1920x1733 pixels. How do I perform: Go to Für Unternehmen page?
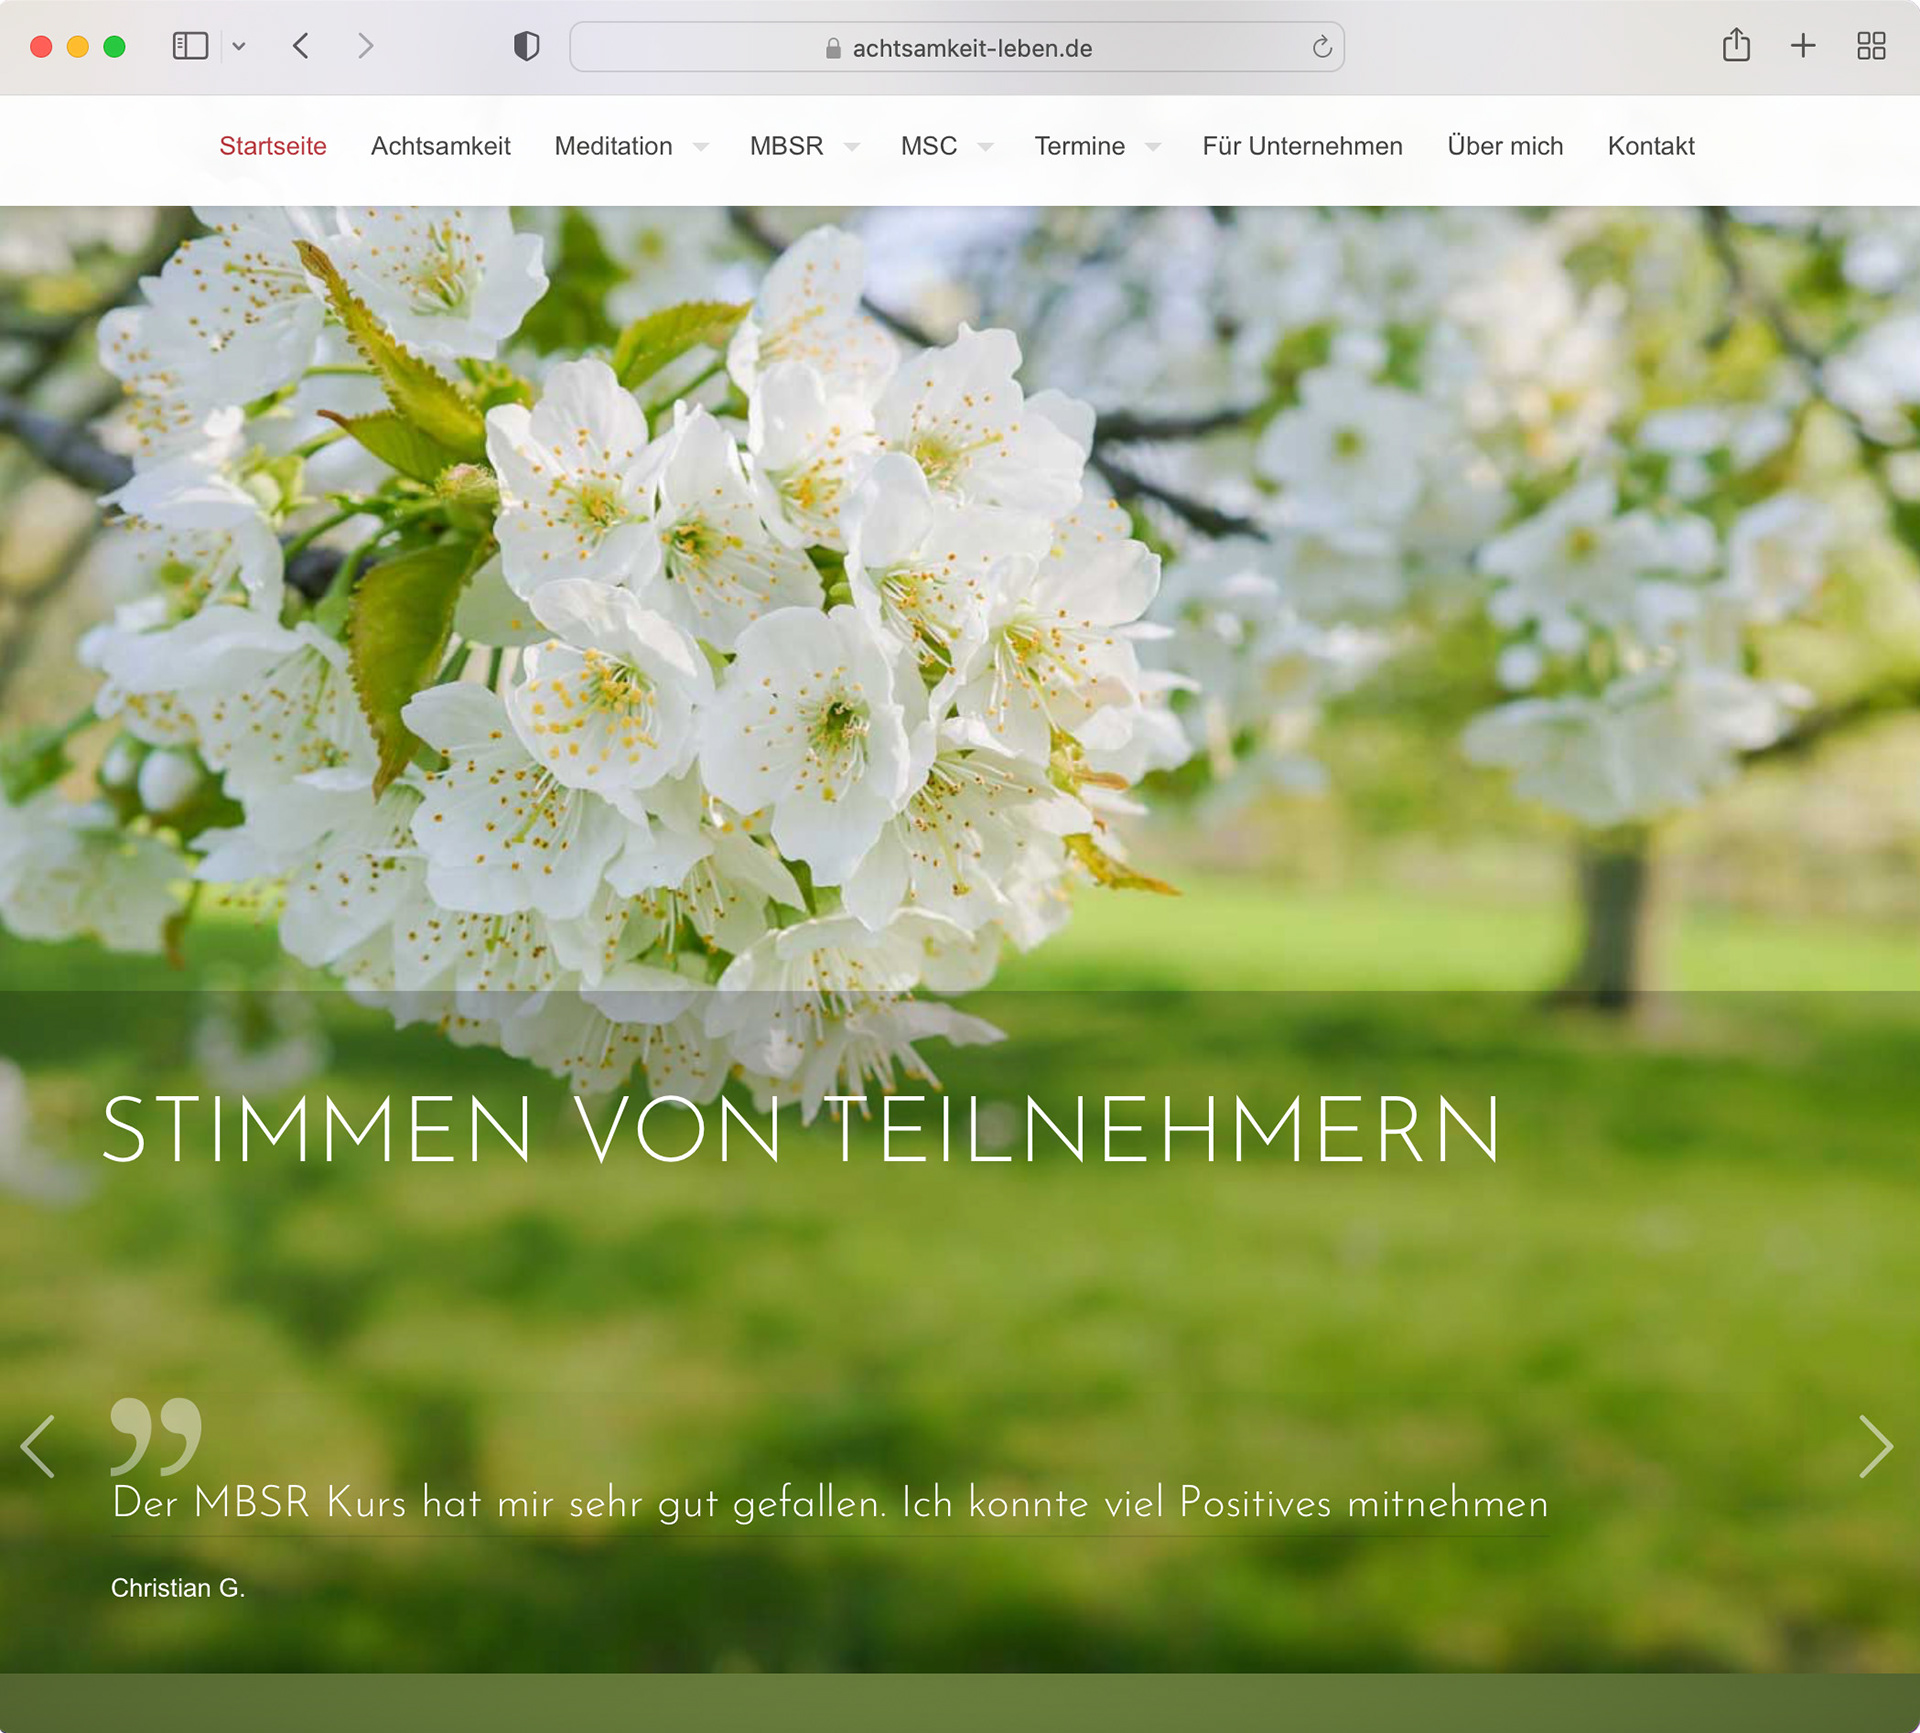click(1302, 146)
